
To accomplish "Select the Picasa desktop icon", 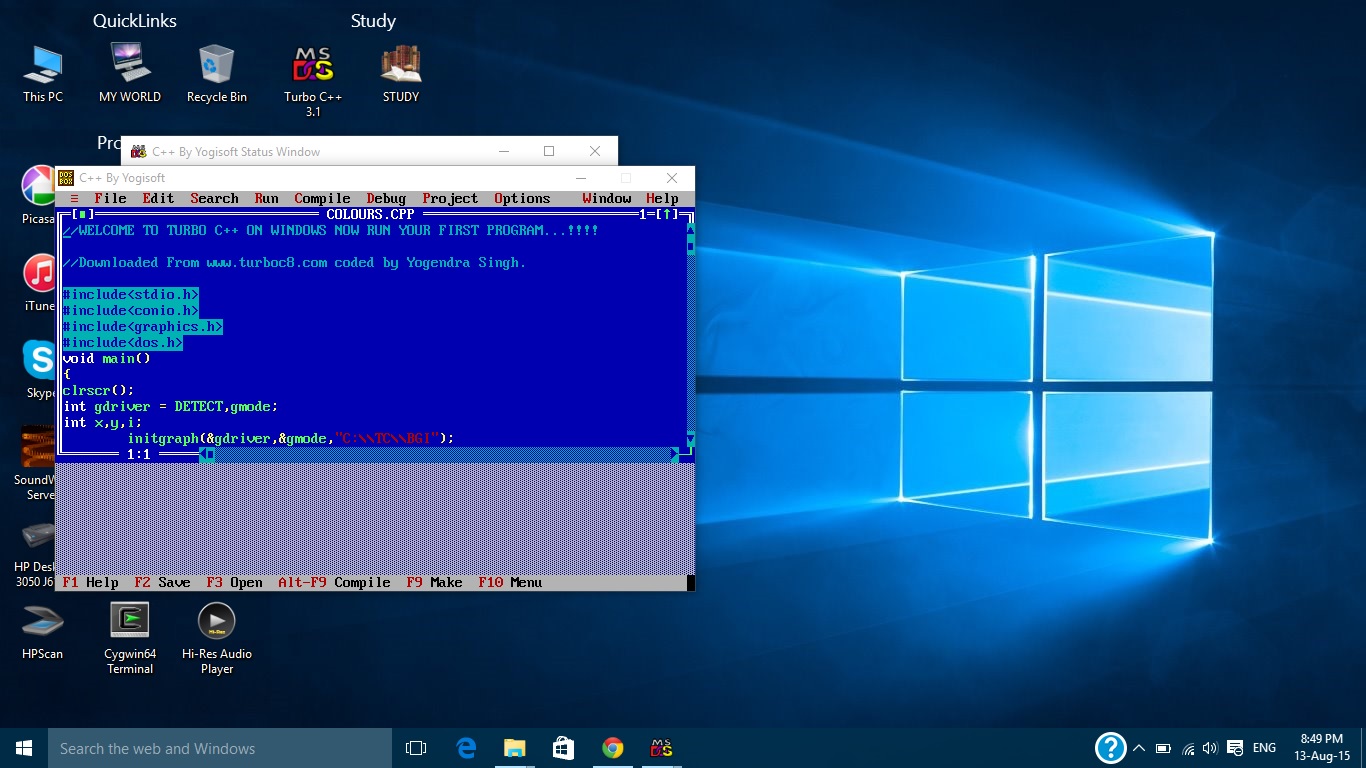I will (38, 195).
